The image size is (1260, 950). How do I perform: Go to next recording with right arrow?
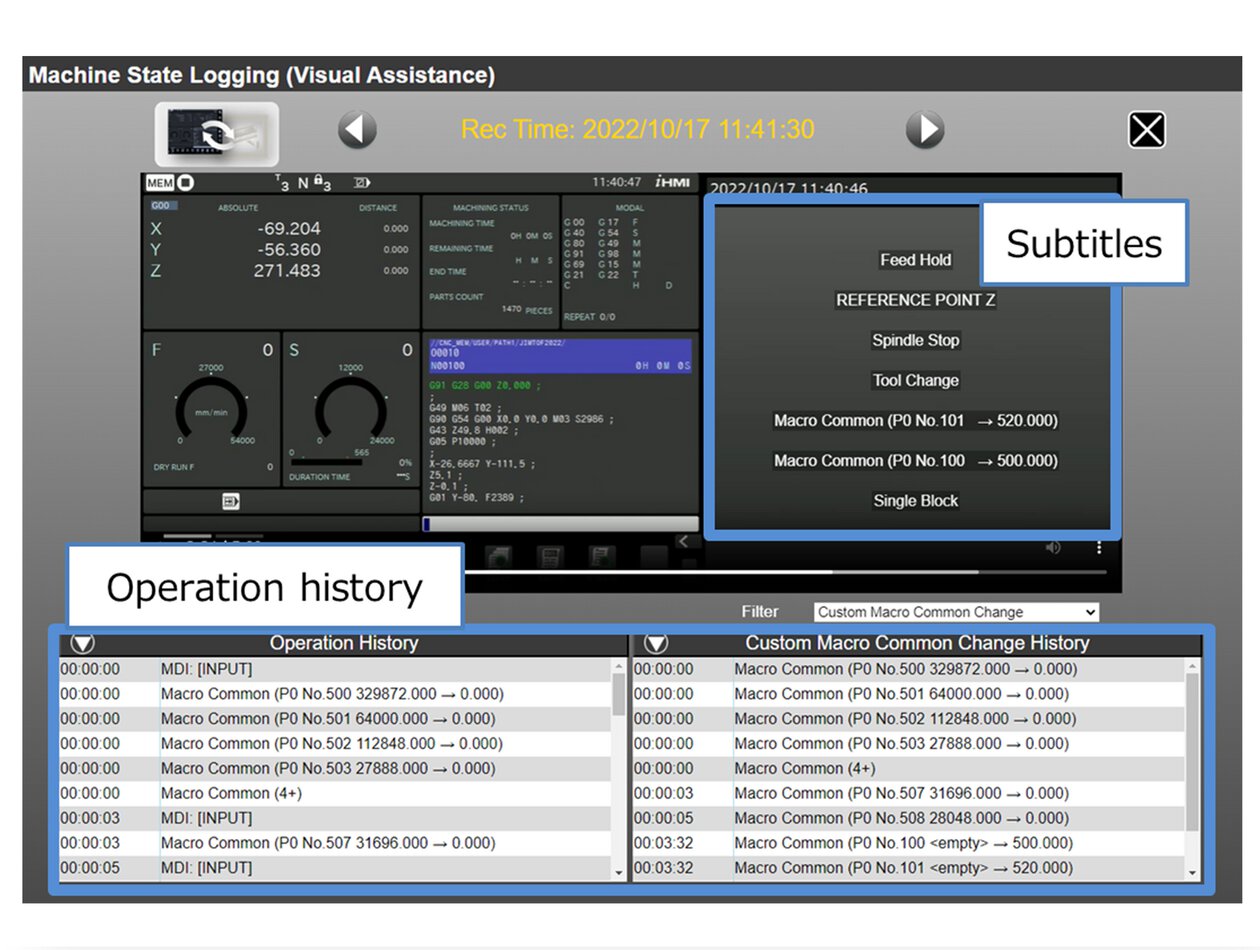point(924,130)
